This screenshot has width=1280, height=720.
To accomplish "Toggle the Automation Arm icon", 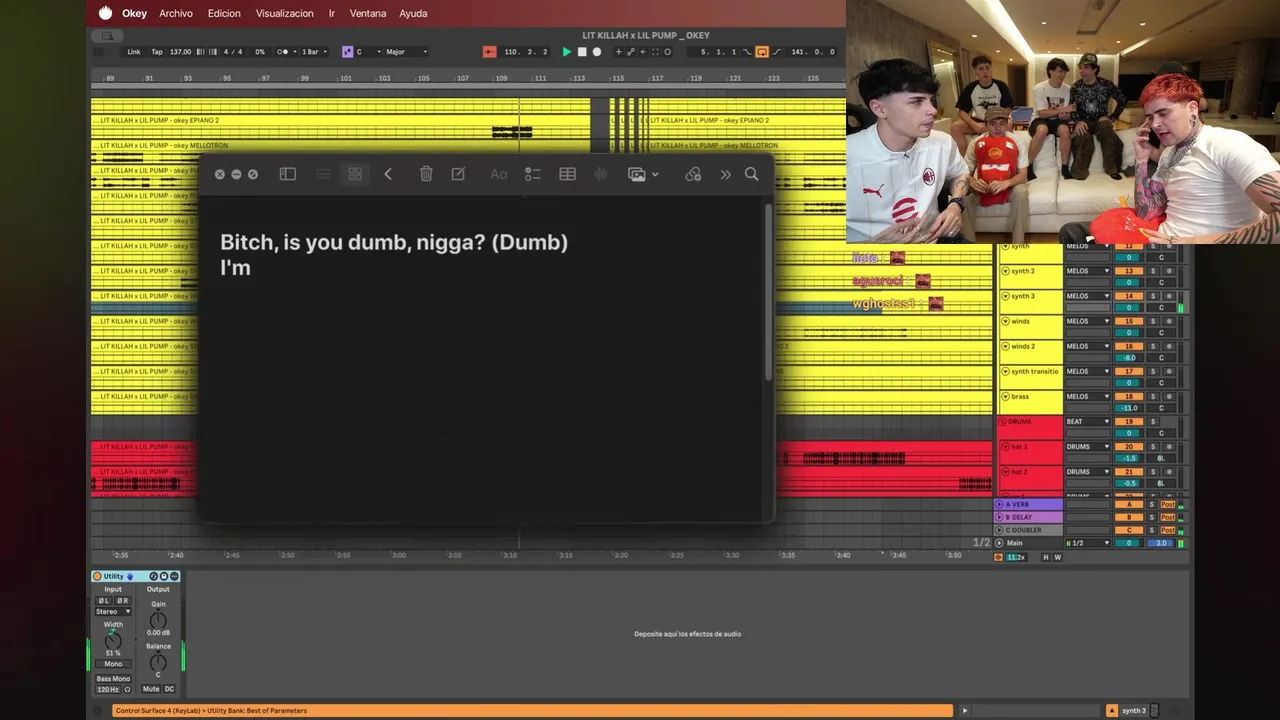I will 630,52.
